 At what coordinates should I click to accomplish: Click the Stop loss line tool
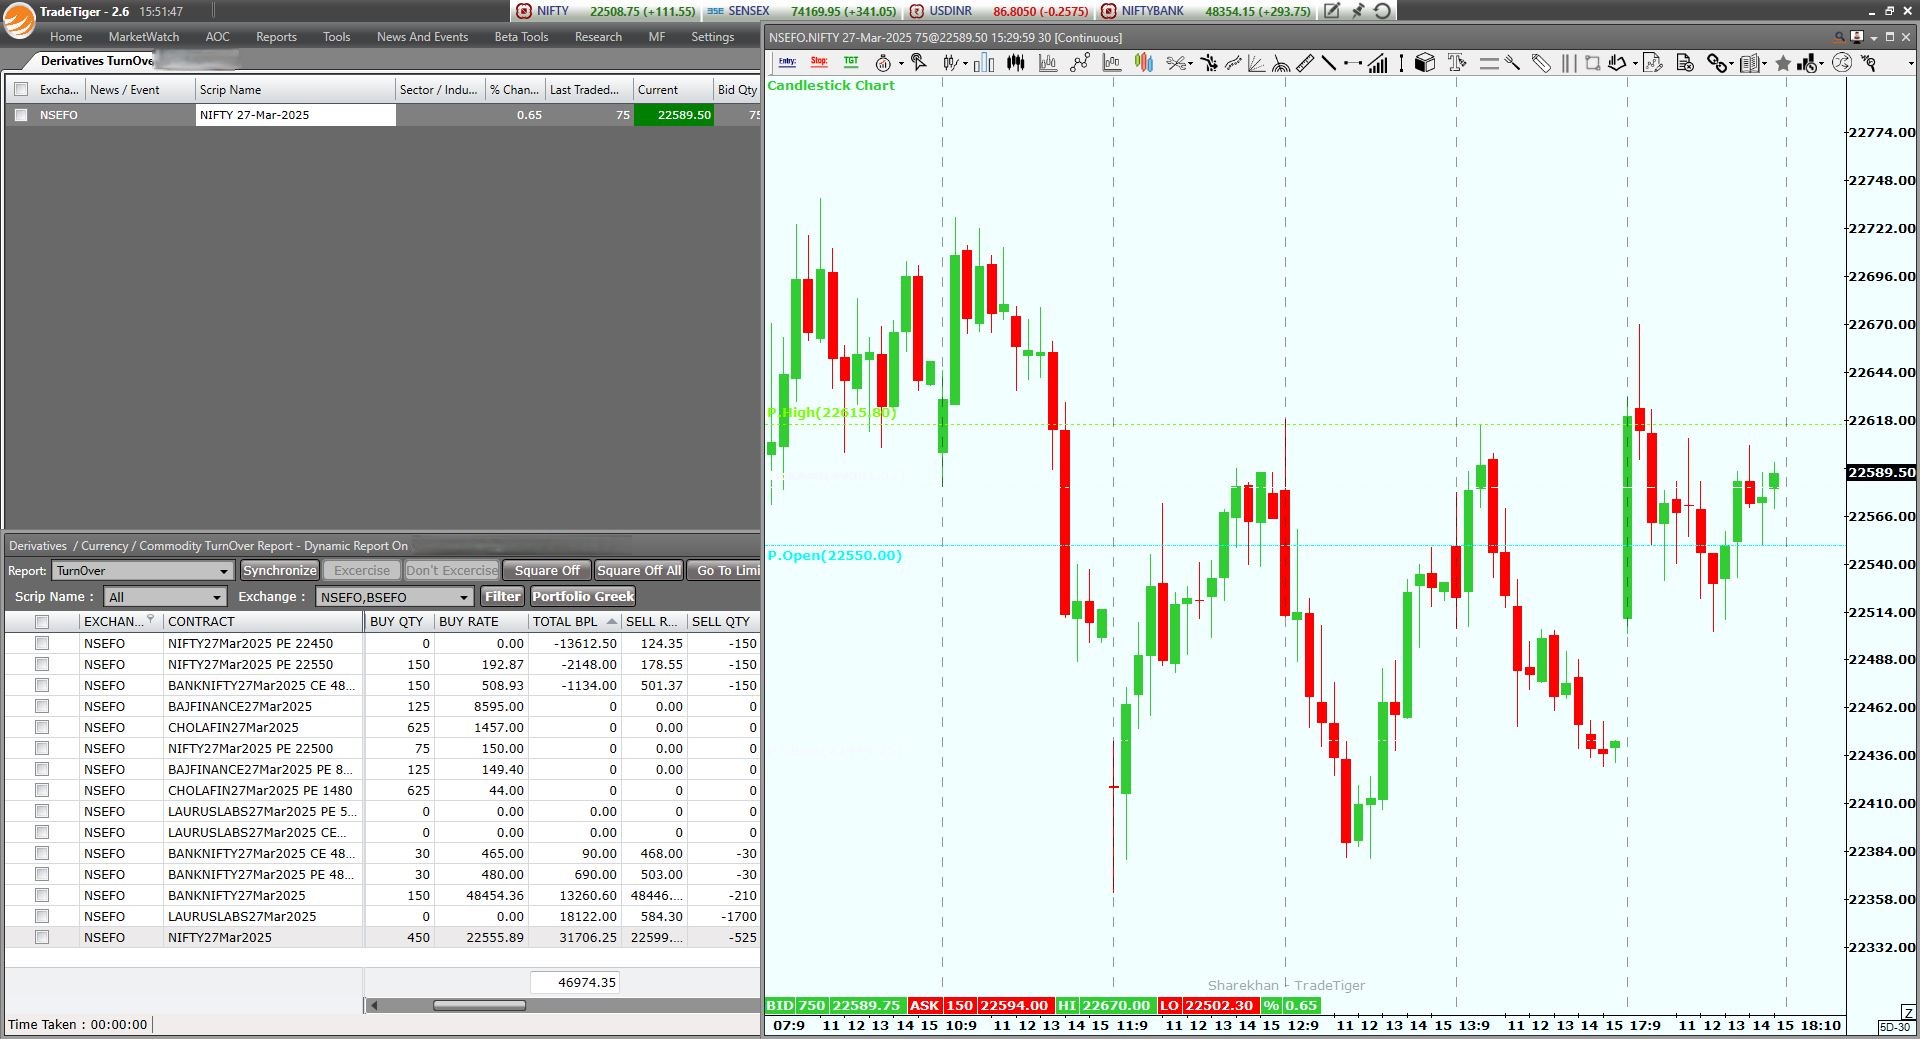819,62
